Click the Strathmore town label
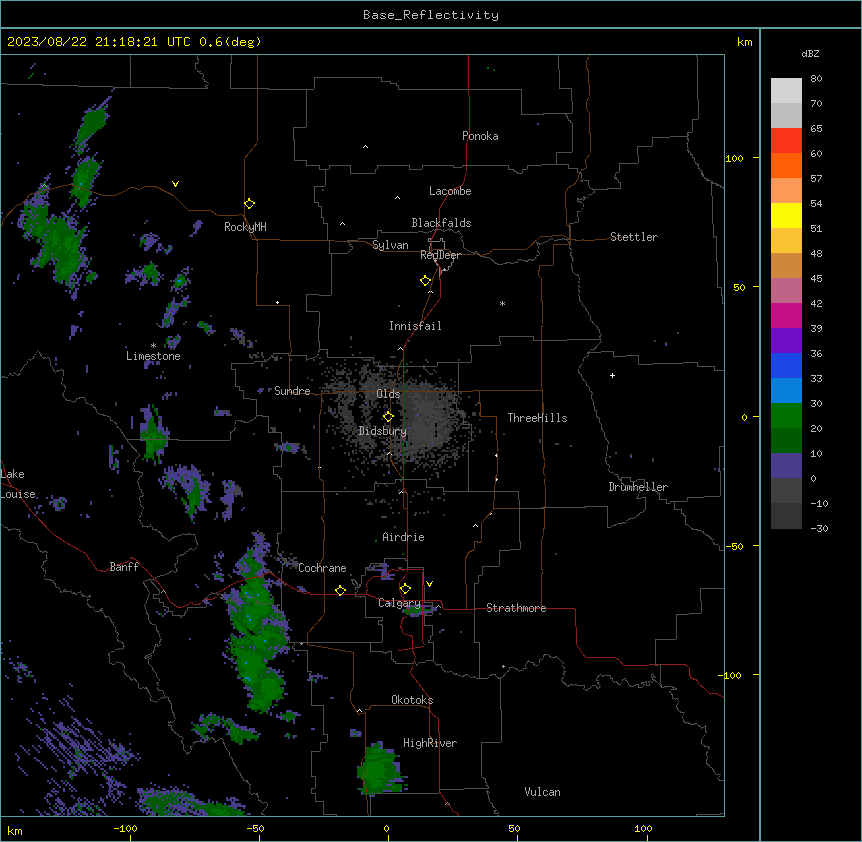 [x=516, y=608]
